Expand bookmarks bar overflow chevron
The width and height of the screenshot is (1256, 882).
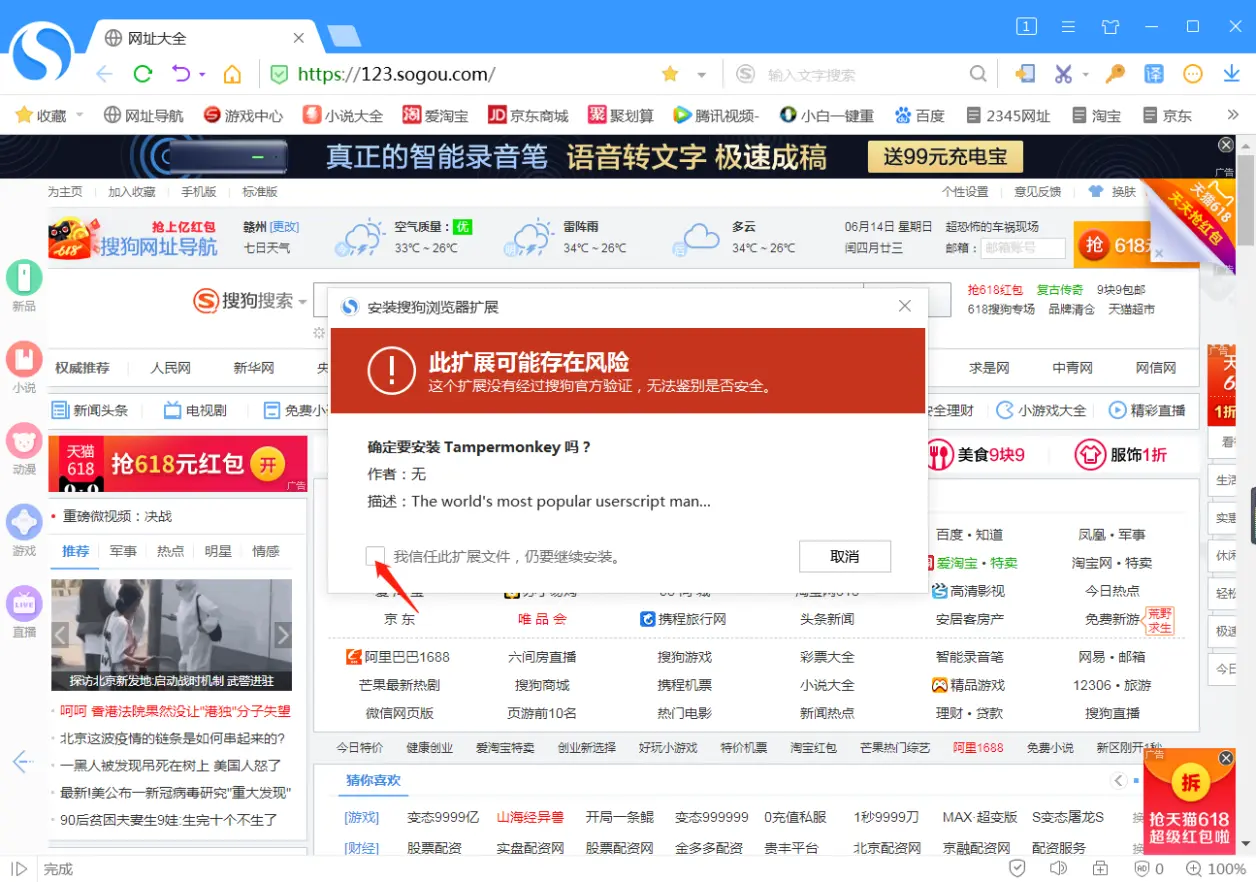point(1233,115)
